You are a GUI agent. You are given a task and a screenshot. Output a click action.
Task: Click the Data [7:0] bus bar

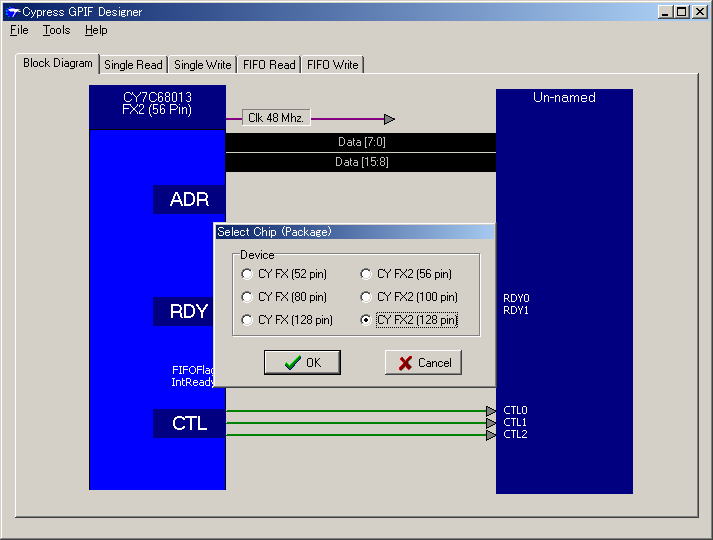click(361, 142)
